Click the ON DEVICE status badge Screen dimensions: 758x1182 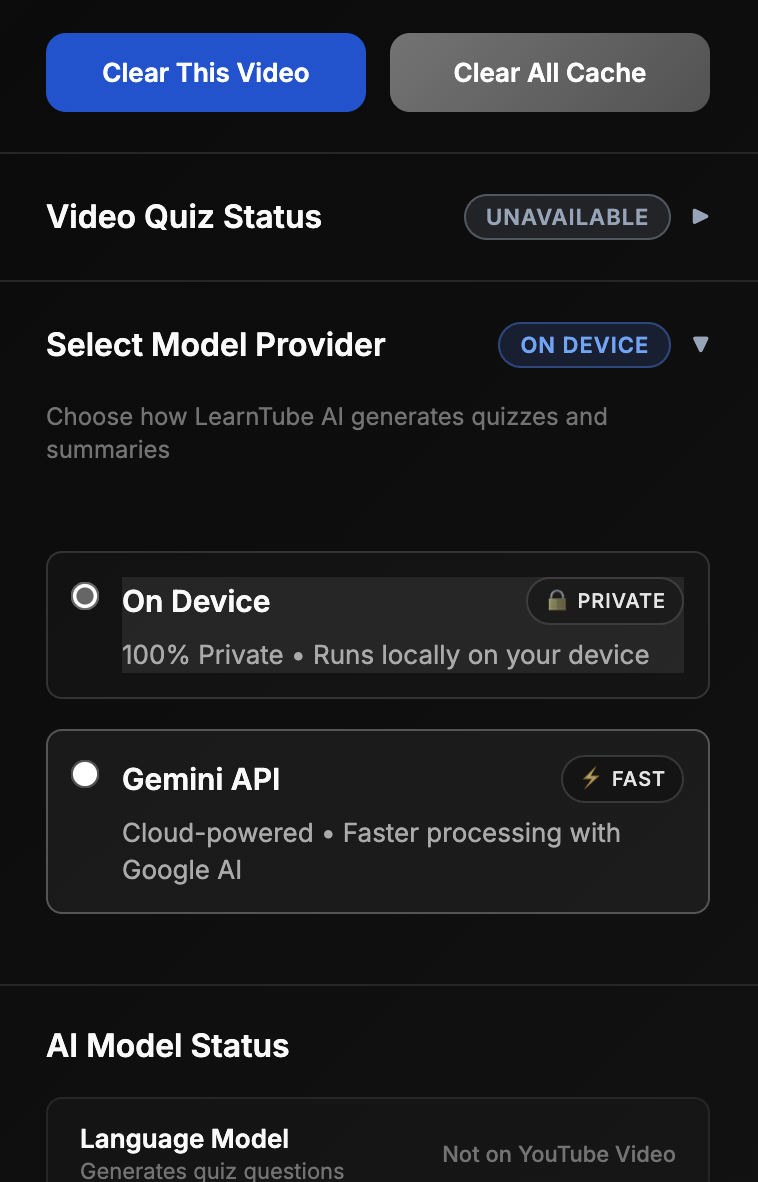point(584,344)
